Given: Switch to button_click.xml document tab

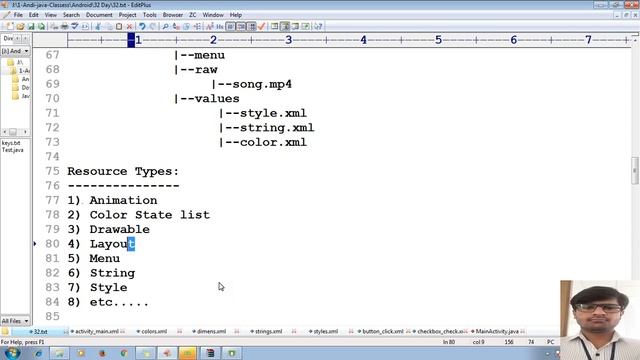Looking at the screenshot, I should (x=382, y=331).
